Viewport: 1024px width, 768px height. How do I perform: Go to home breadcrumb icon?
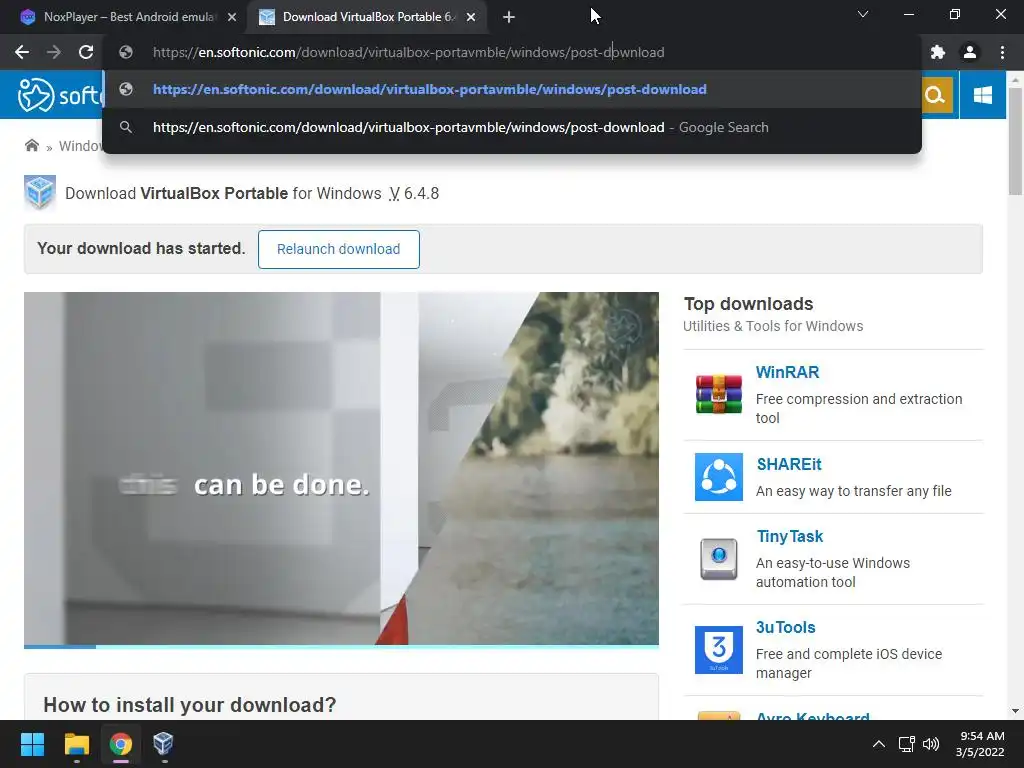31,145
